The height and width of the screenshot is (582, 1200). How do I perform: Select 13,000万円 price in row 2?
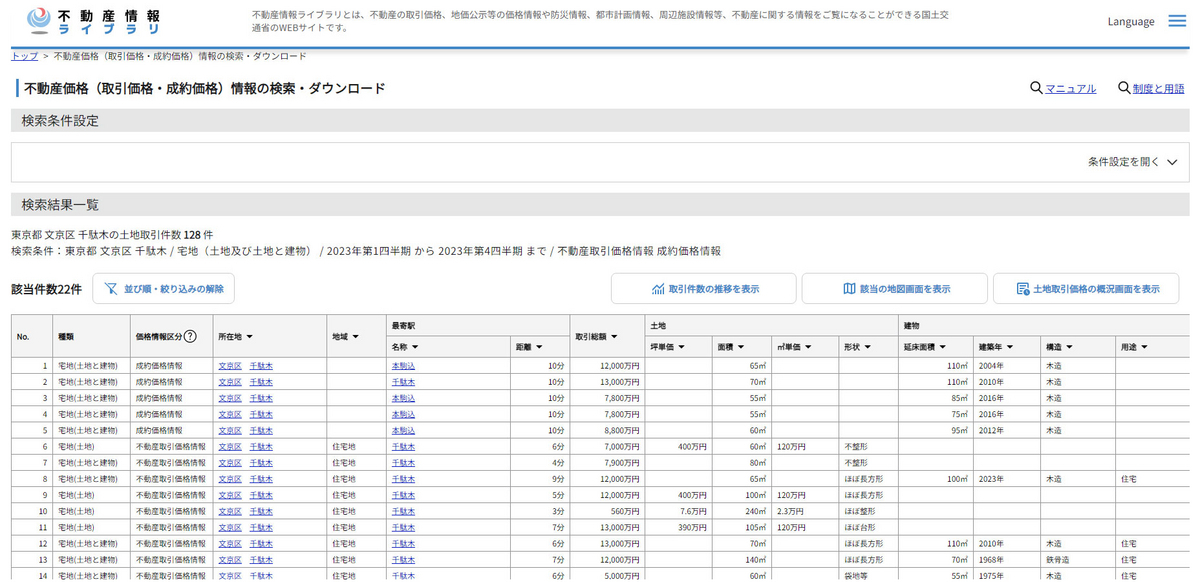pyautogui.click(x=620, y=382)
